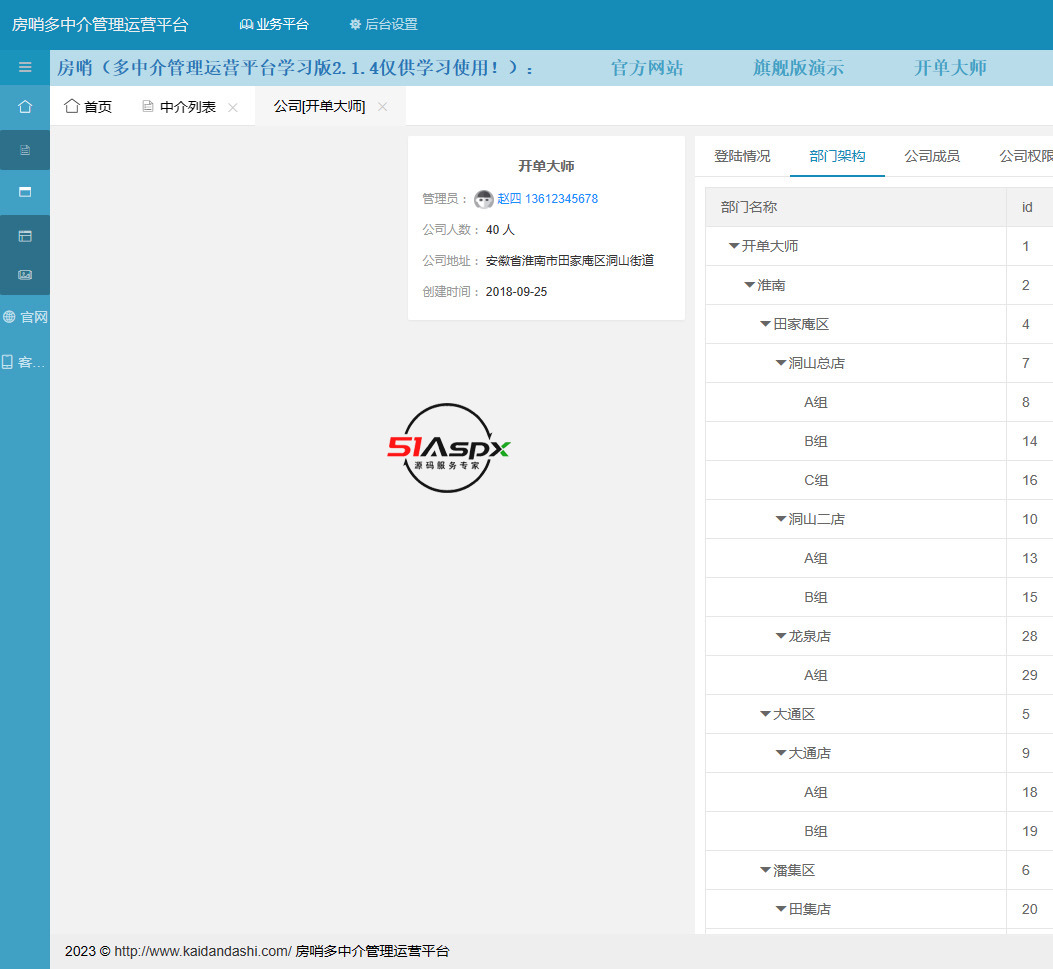Collapse the 洞山二店 tree node
Viewport: 1053px width, 969px height.
point(781,519)
